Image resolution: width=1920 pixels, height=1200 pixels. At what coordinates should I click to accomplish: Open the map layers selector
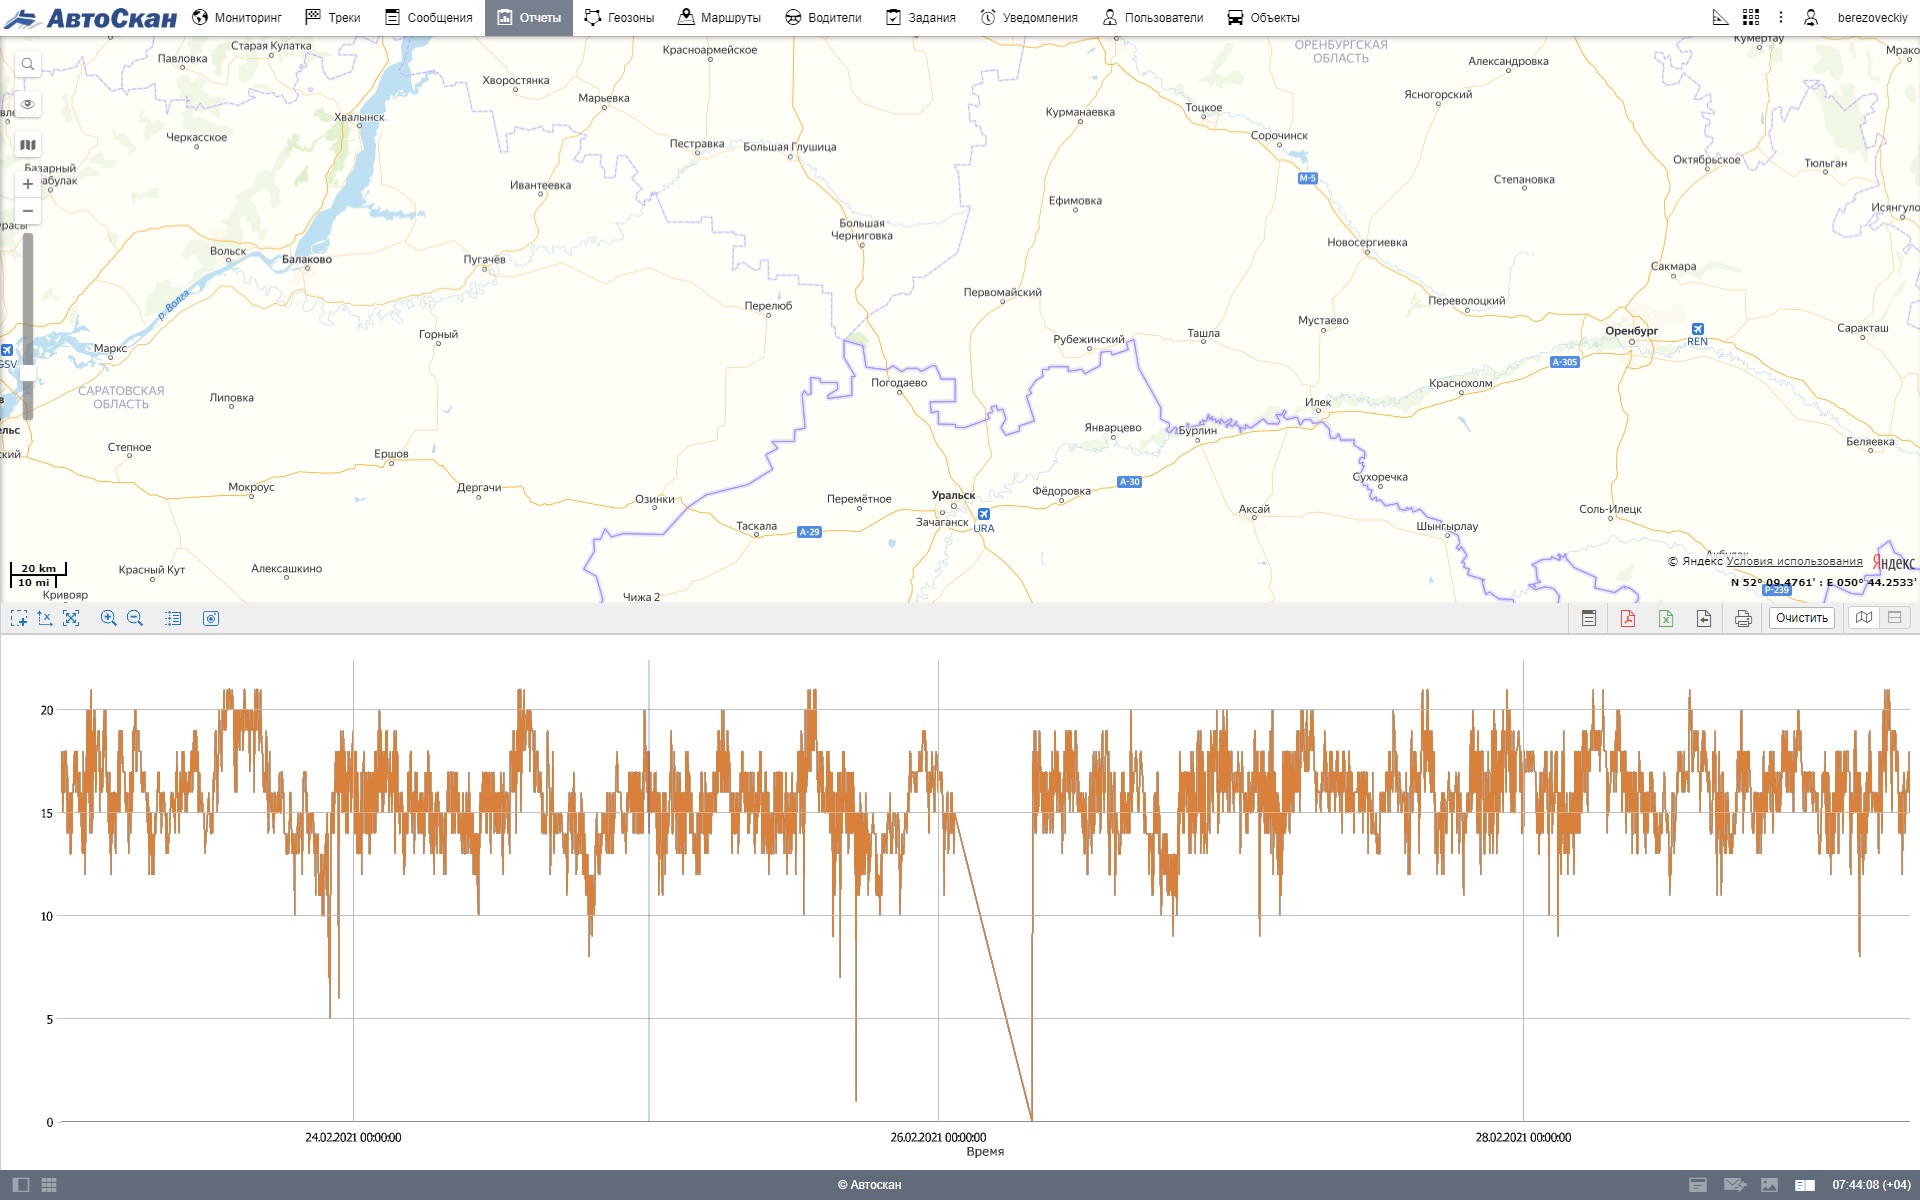[28, 144]
